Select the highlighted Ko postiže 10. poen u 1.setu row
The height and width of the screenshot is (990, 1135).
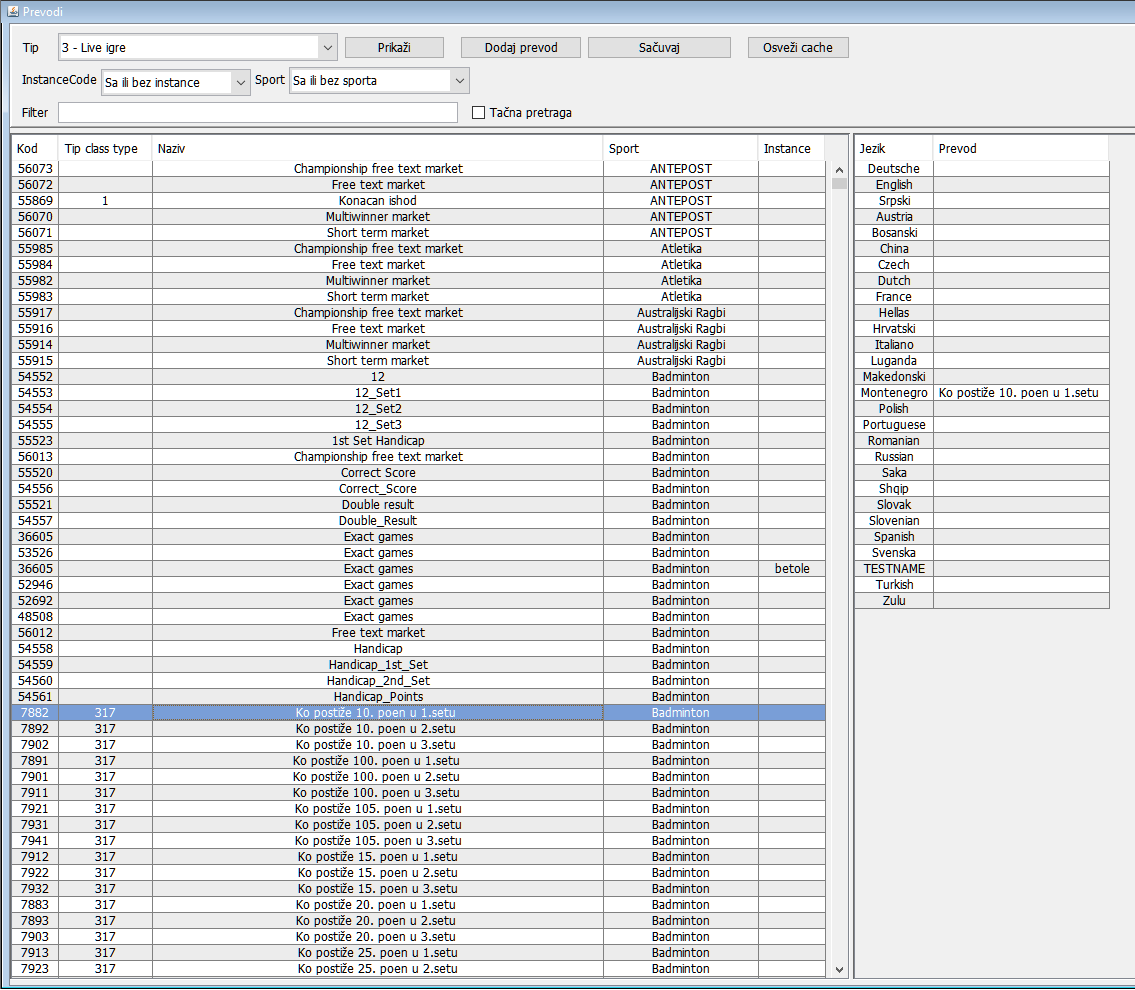pos(418,713)
